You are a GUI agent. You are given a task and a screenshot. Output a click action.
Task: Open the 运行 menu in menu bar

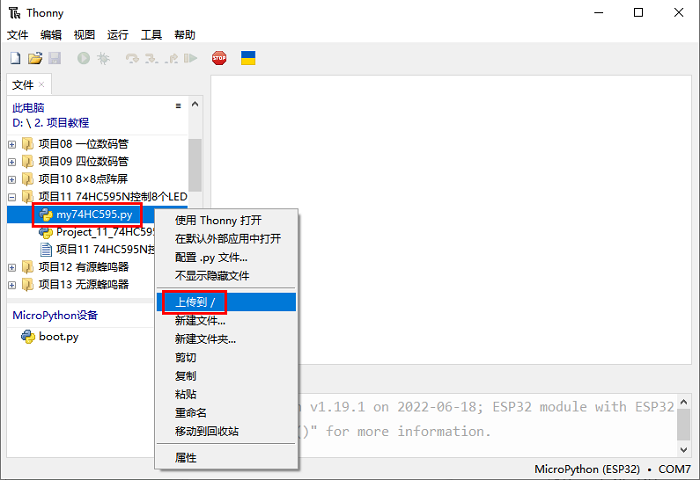[118, 35]
